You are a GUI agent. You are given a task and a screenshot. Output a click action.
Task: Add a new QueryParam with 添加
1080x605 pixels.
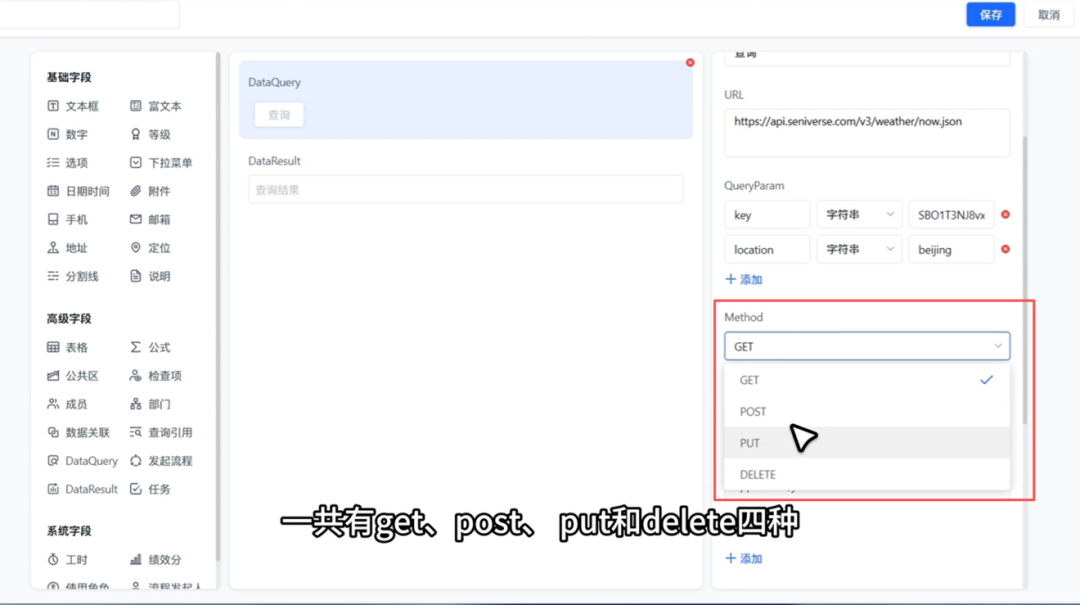click(744, 279)
